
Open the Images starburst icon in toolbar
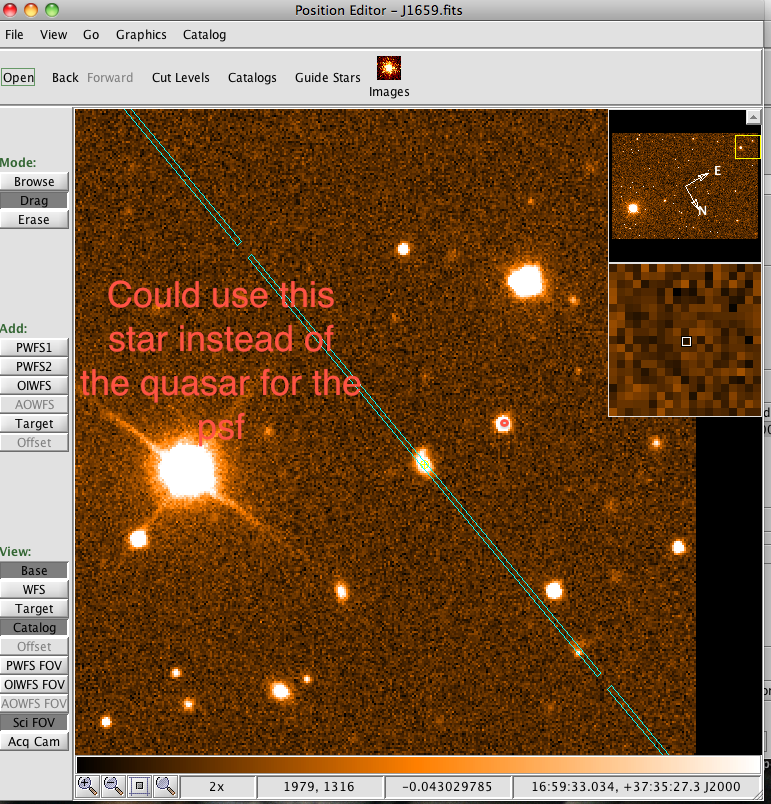(x=389, y=68)
